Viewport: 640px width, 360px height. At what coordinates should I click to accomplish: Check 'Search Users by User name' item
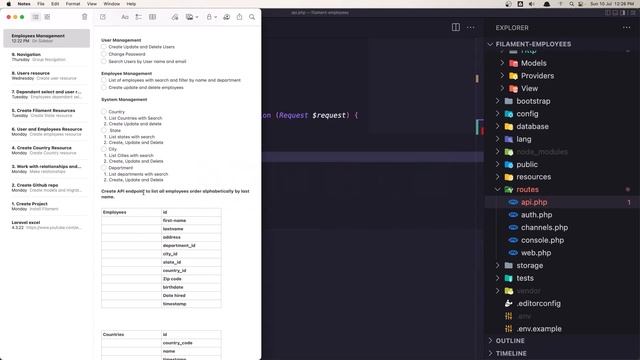tap(104, 61)
